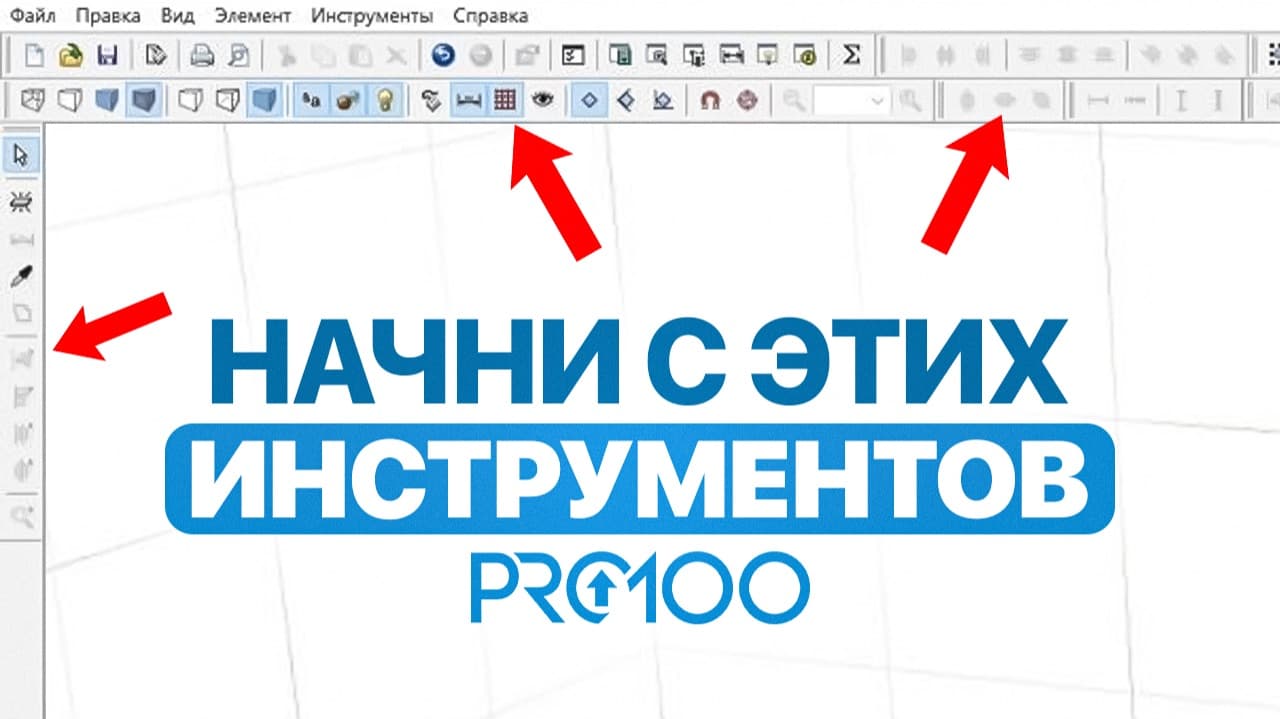Click the window icon with a magnifier
Viewport: 1280px width, 719px height.
659,55
